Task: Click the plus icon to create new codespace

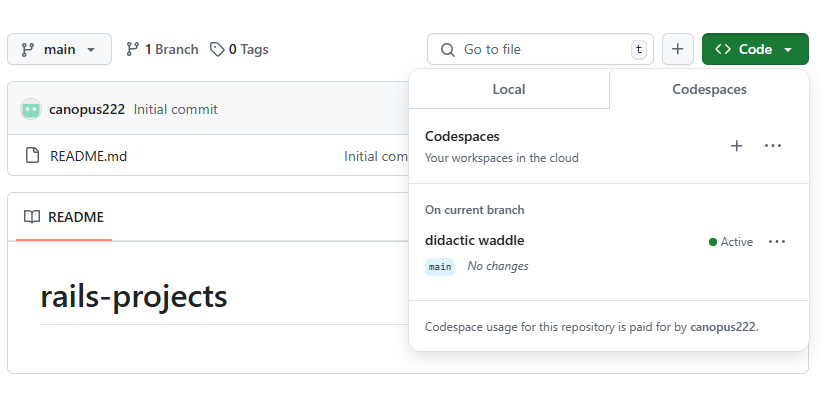Action: click(737, 146)
